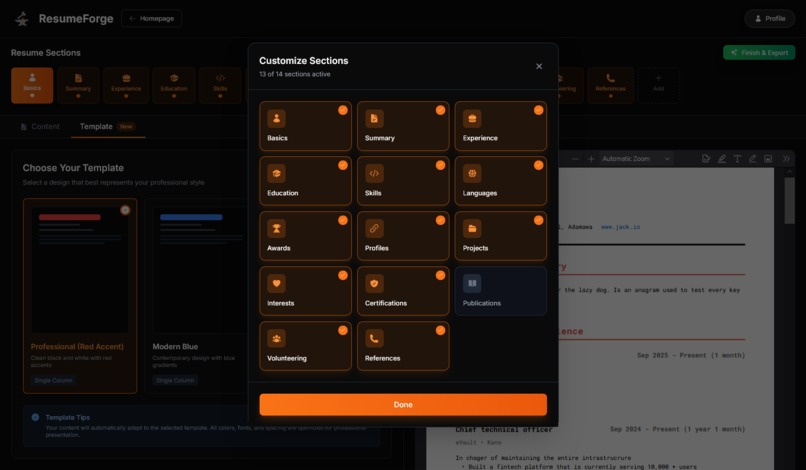The width and height of the screenshot is (806, 470).
Task: Open the Basics section in Resume Sections bar
Action: coord(32,85)
